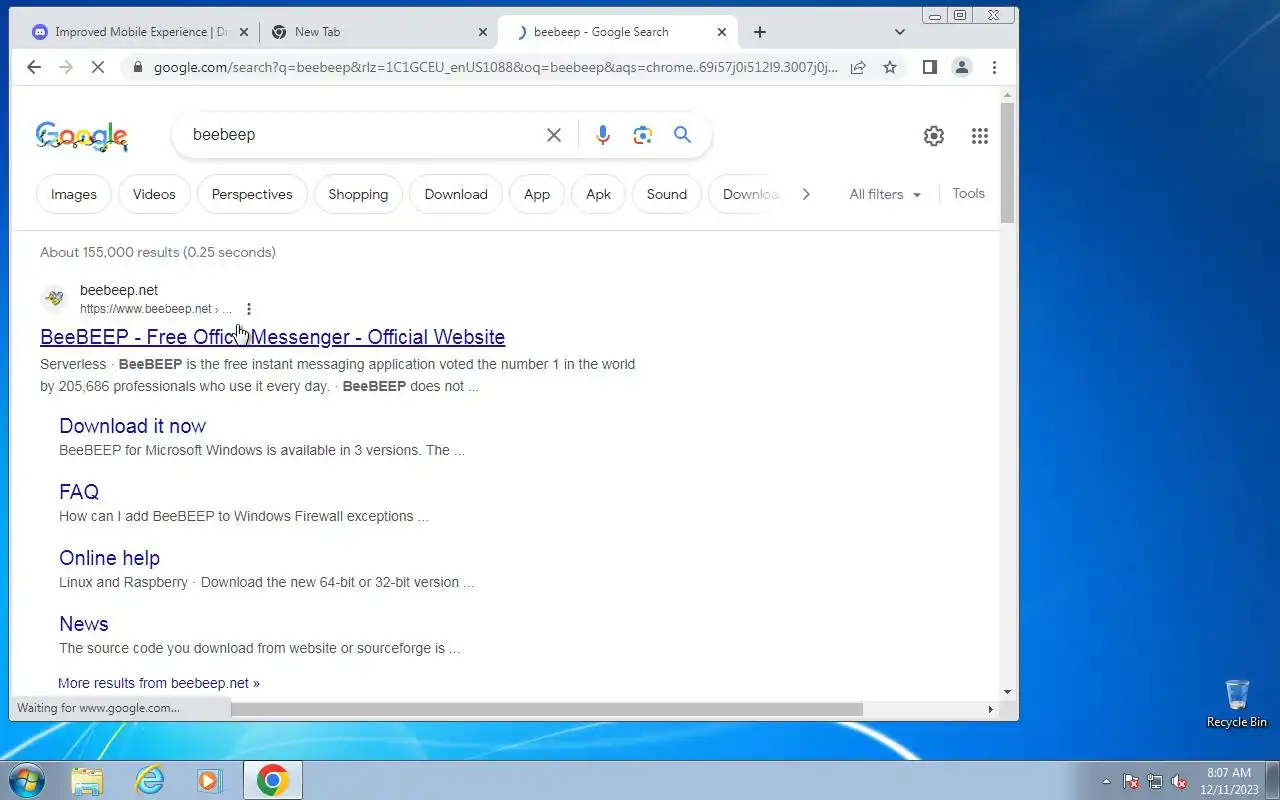Go back to the previous page
Screen dimensions: 1280x800
pyautogui.click(x=34, y=67)
